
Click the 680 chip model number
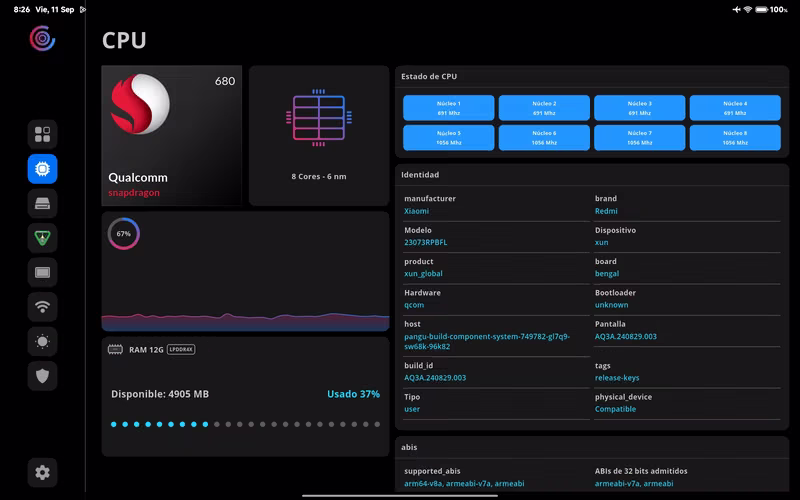click(x=225, y=81)
